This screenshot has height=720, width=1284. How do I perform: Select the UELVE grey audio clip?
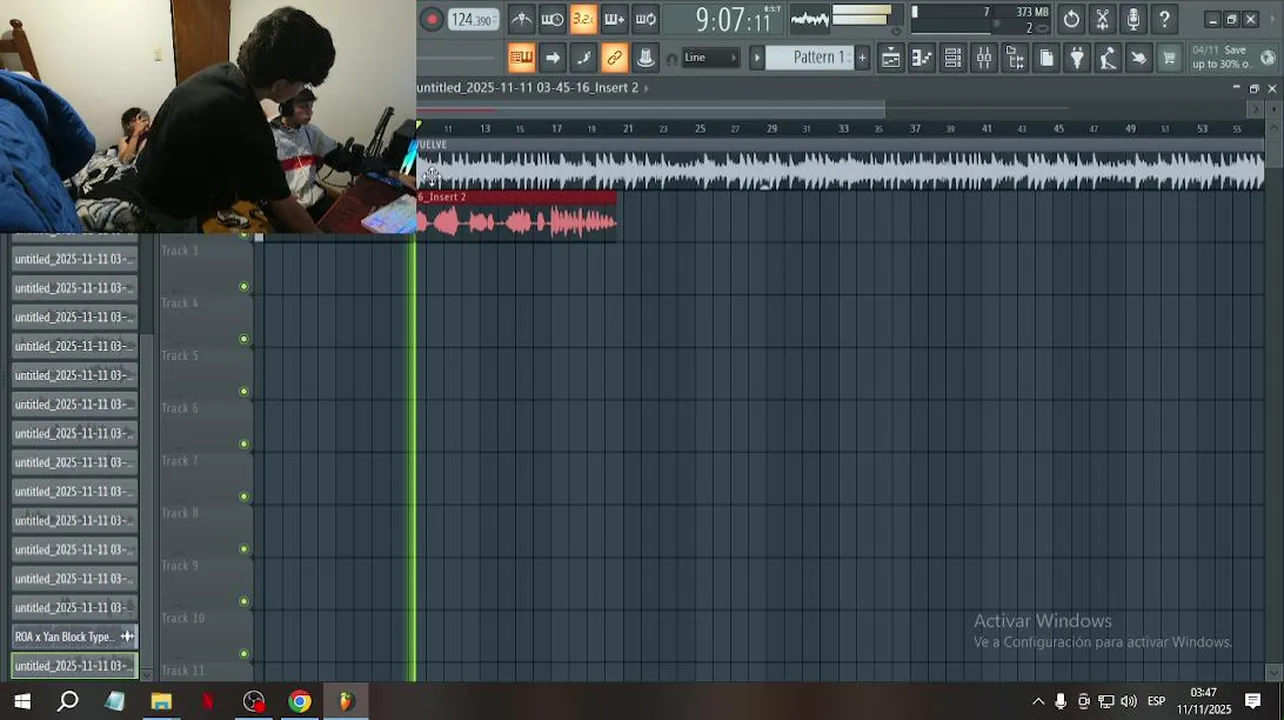[841, 164]
